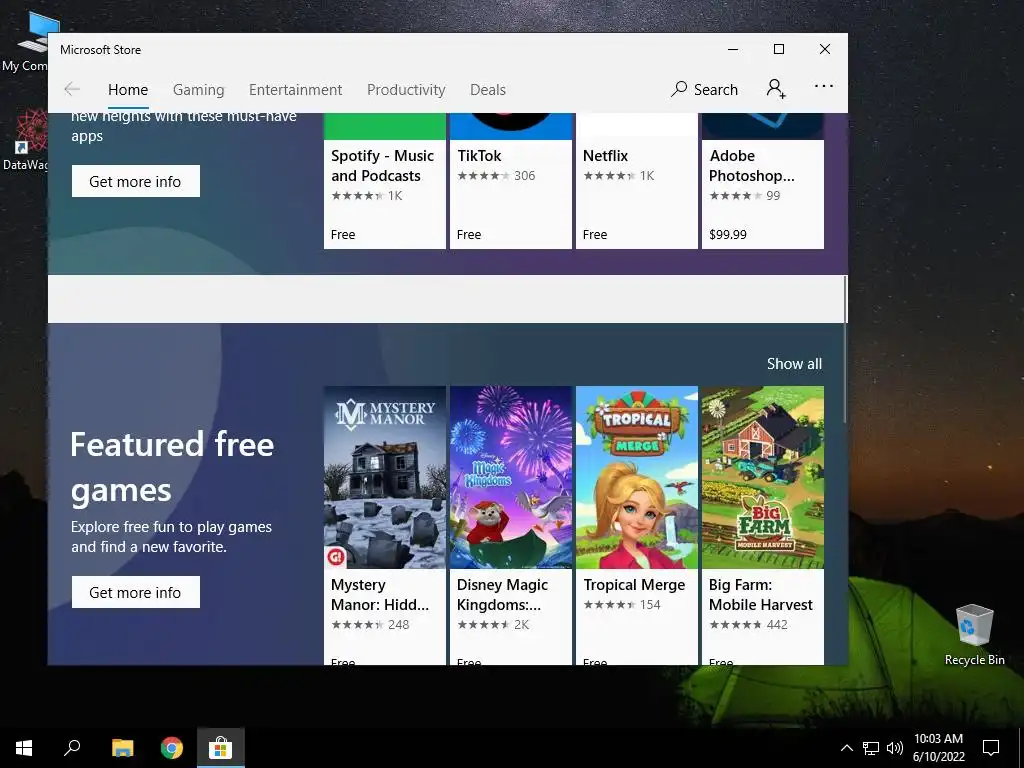1024x768 pixels.
Task: Click the Tropical Merge rating 154
Action: tap(622, 605)
